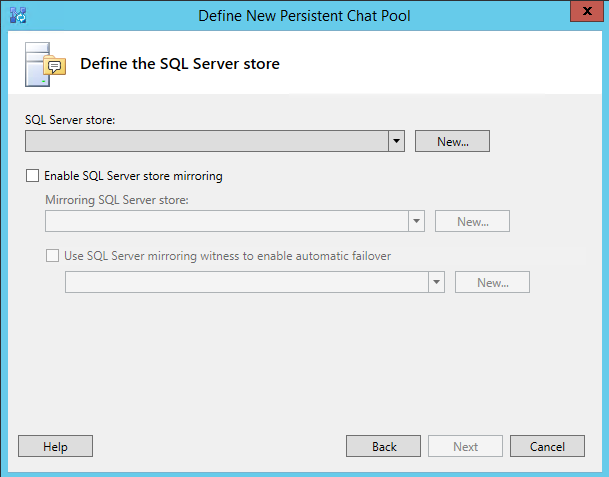This screenshot has width=609, height=477.
Task: Click inside the Mirroring SQL Server store field
Action: pos(227,221)
